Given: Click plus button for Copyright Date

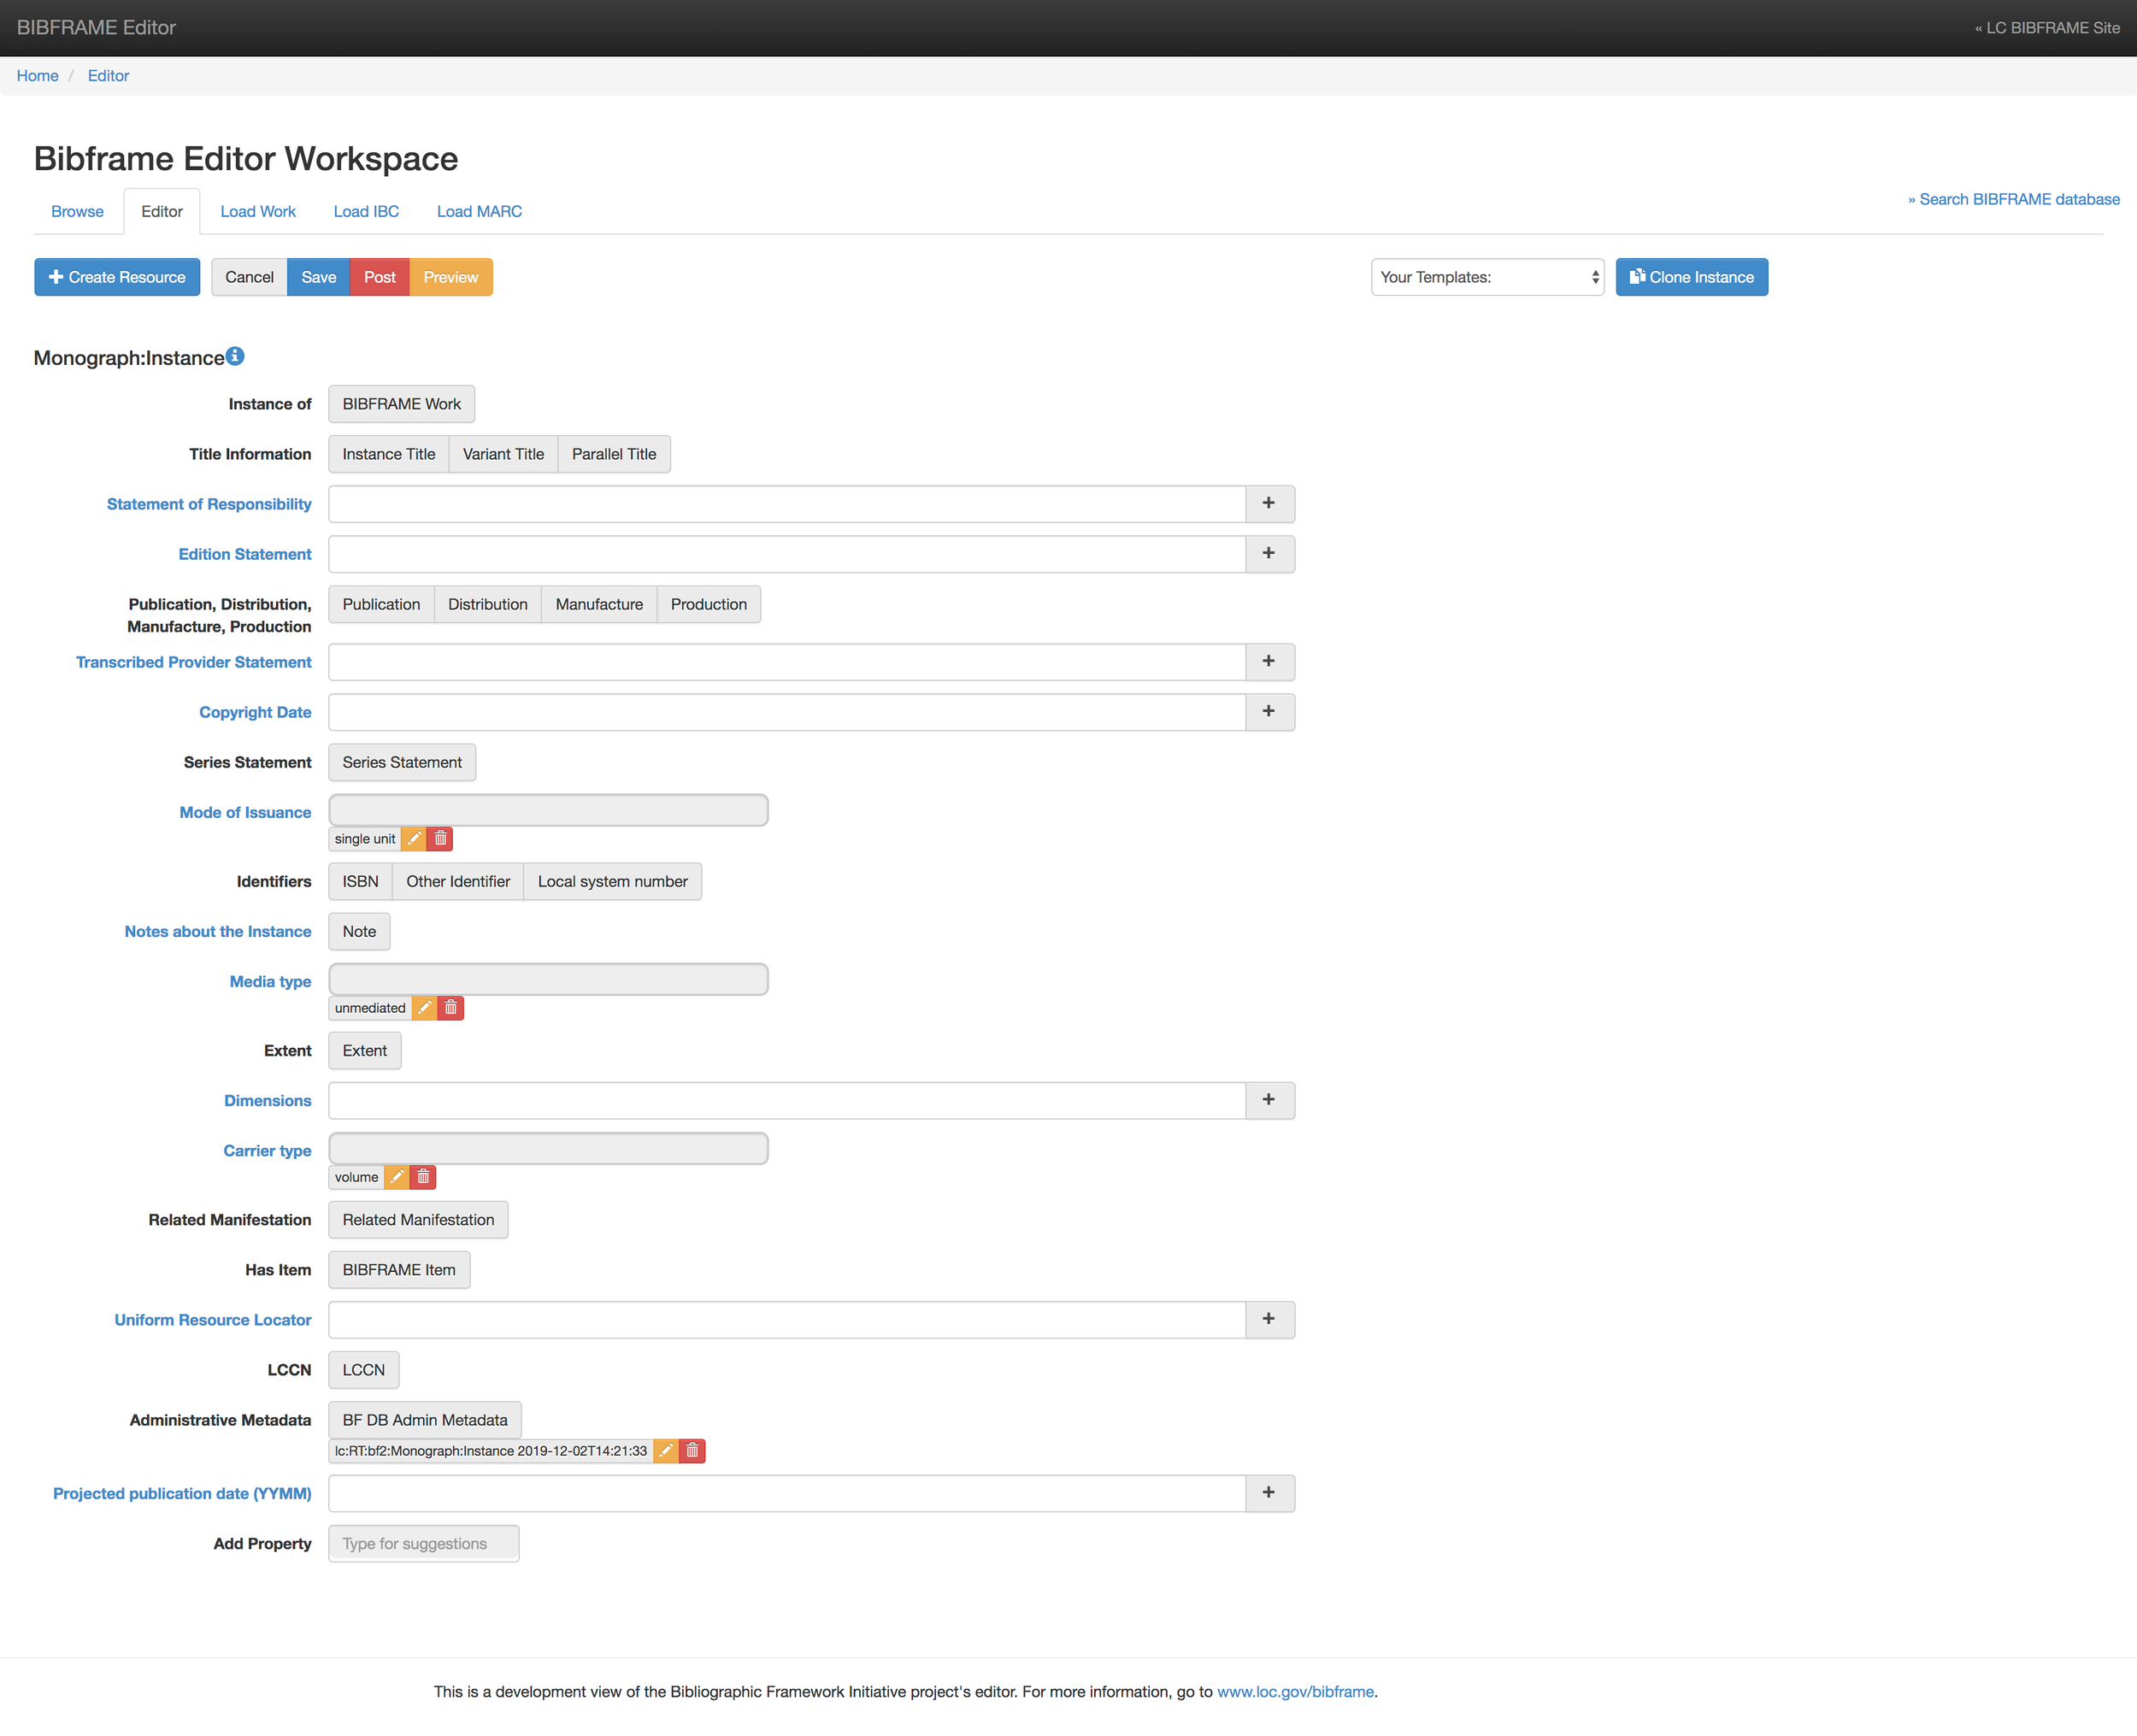Looking at the screenshot, I should (1269, 712).
